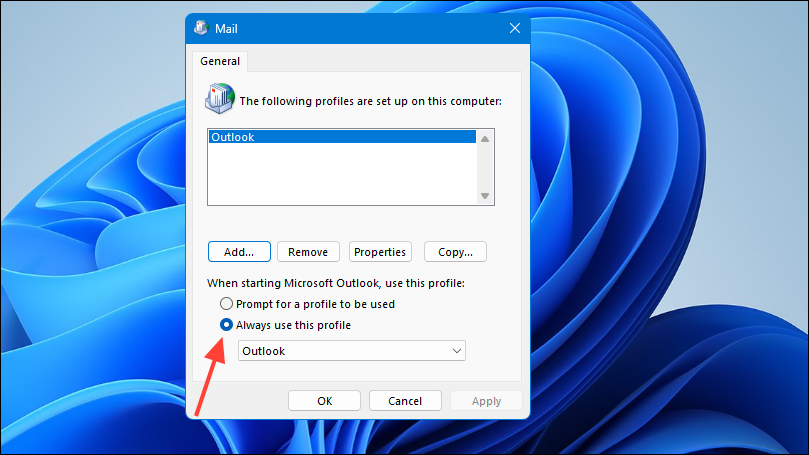Close the Mail dialog window
The image size is (809, 455).
point(515,28)
